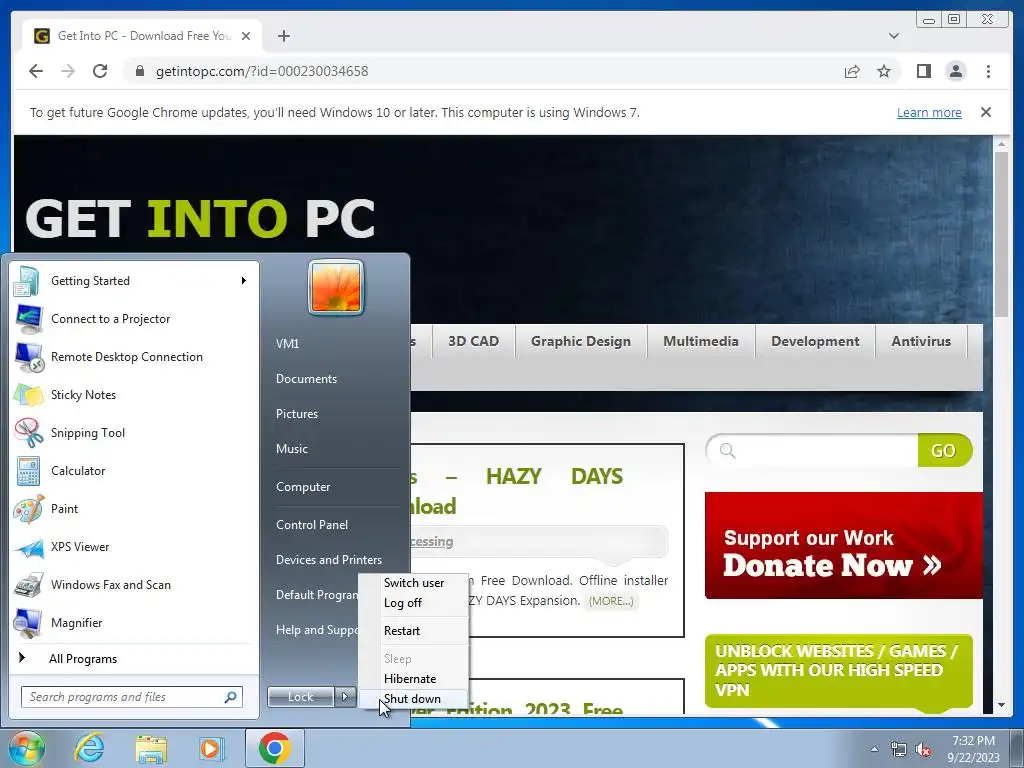This screenshot has width=1024, height=768.
Task: Launch Calculator from Start menu
Action: 134,470
